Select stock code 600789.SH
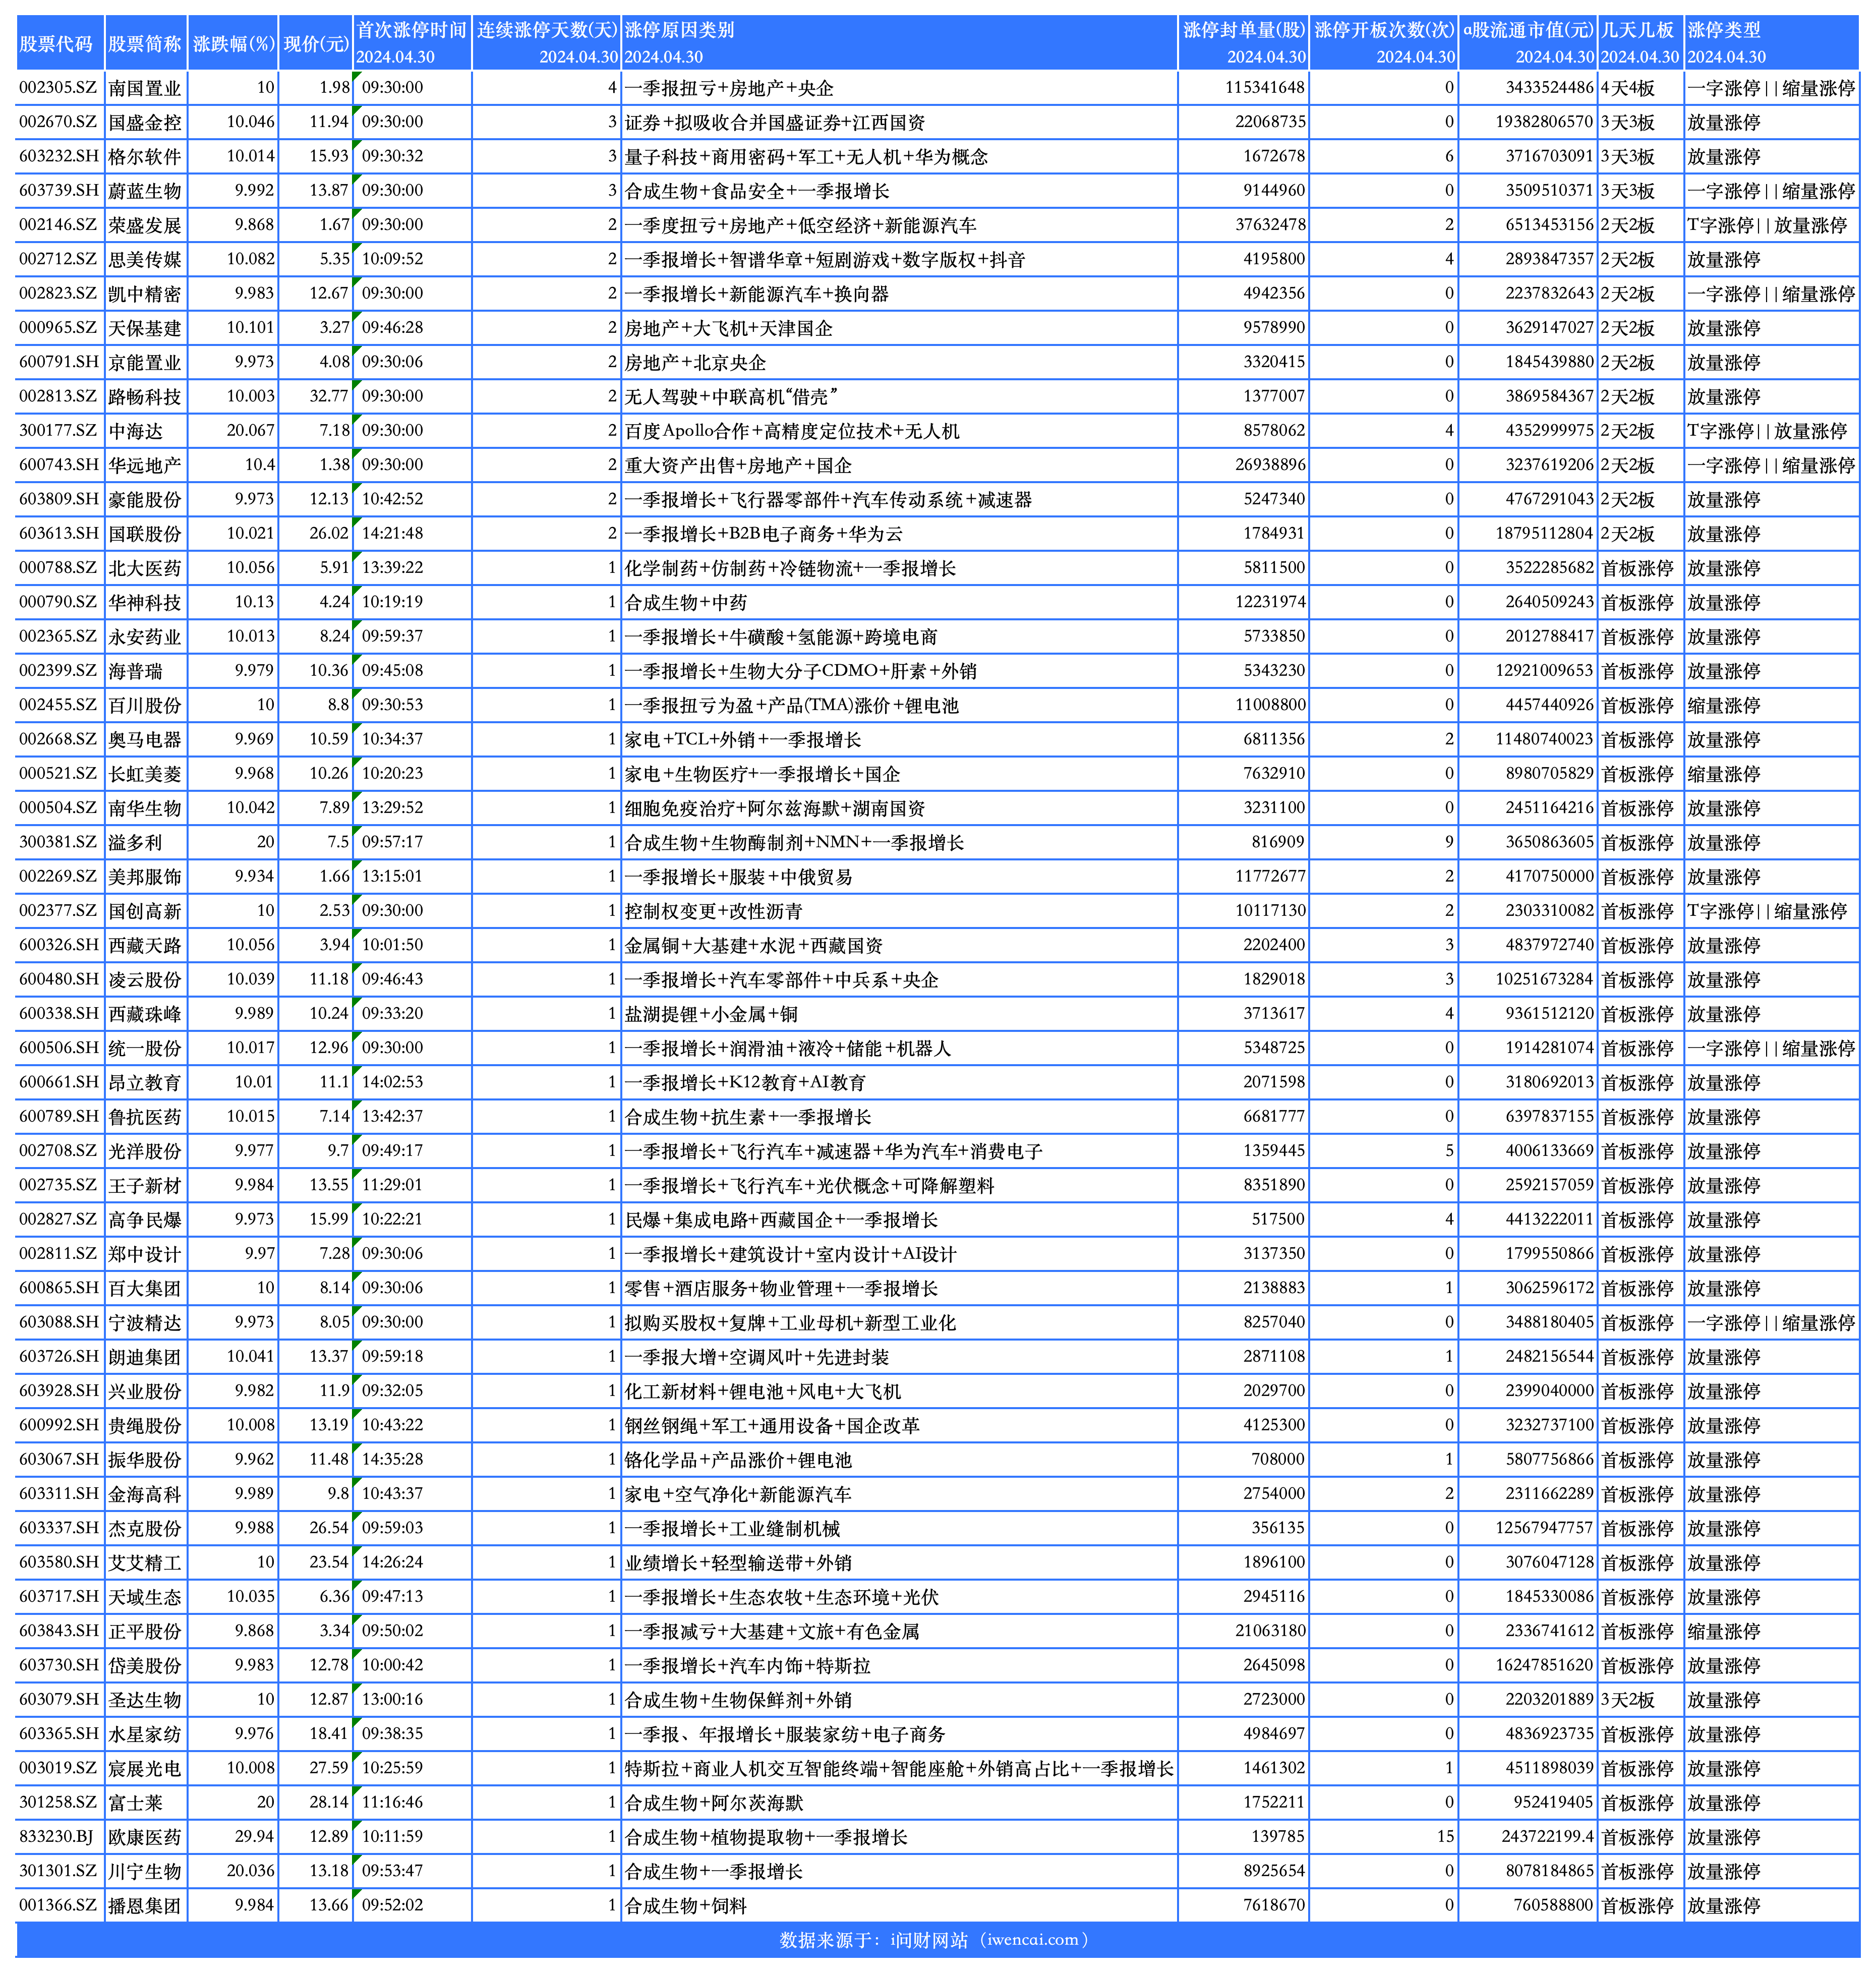This screenshot has width=1876, height=1973. click(x=59, y=1116)
